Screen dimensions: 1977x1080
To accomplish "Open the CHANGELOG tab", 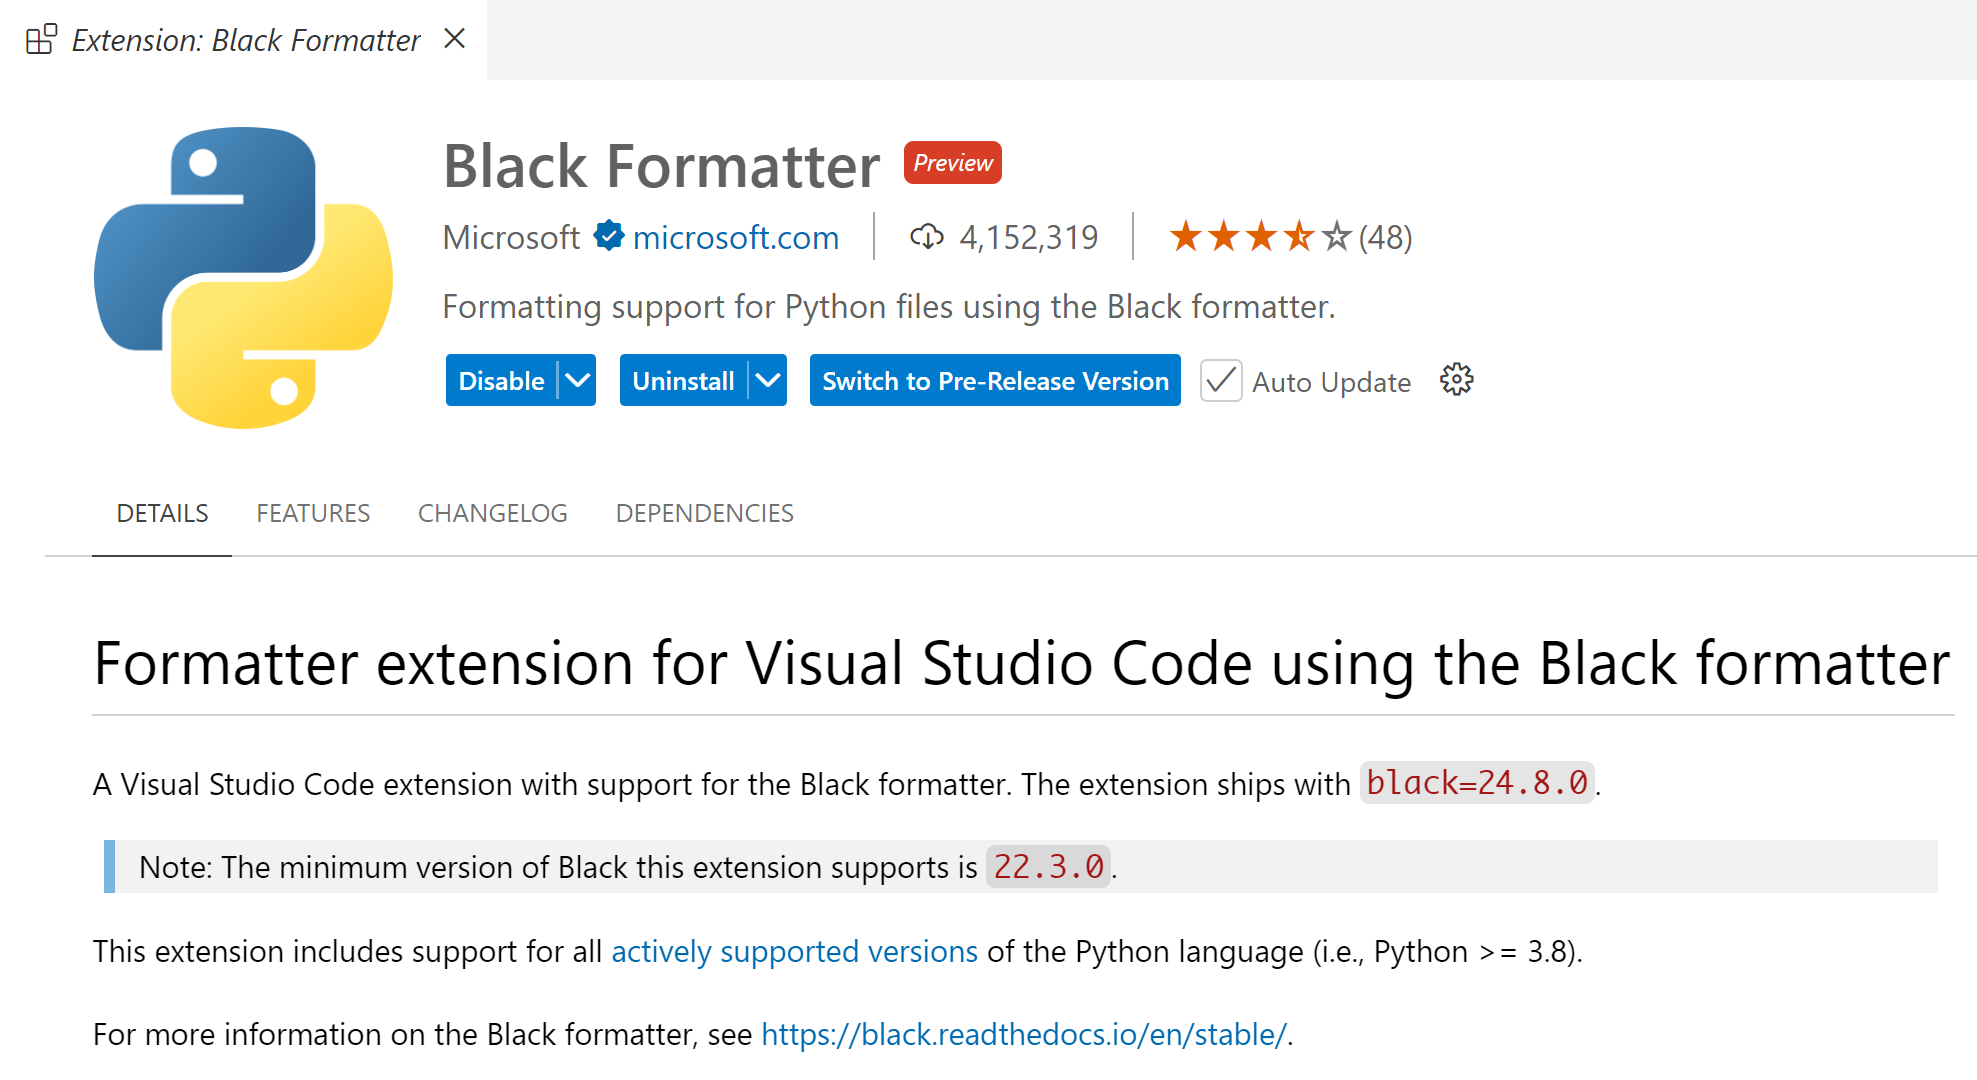I will point(492,513).
